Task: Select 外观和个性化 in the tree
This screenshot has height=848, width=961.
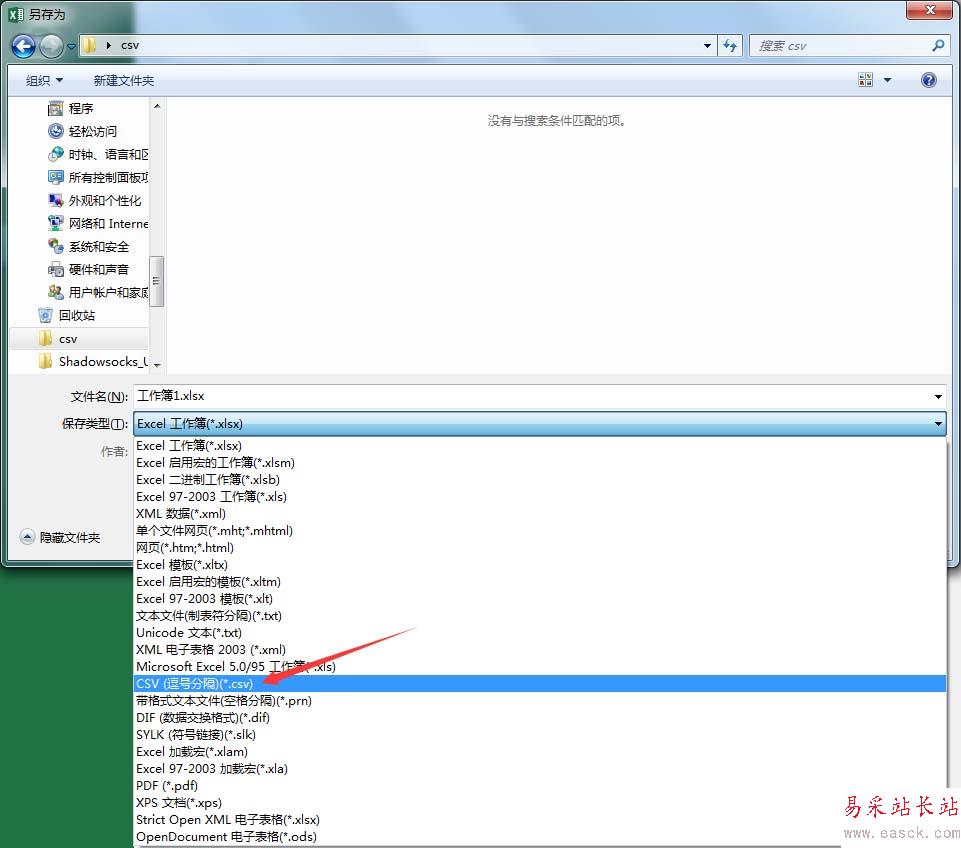Action: tap(104, 200)
